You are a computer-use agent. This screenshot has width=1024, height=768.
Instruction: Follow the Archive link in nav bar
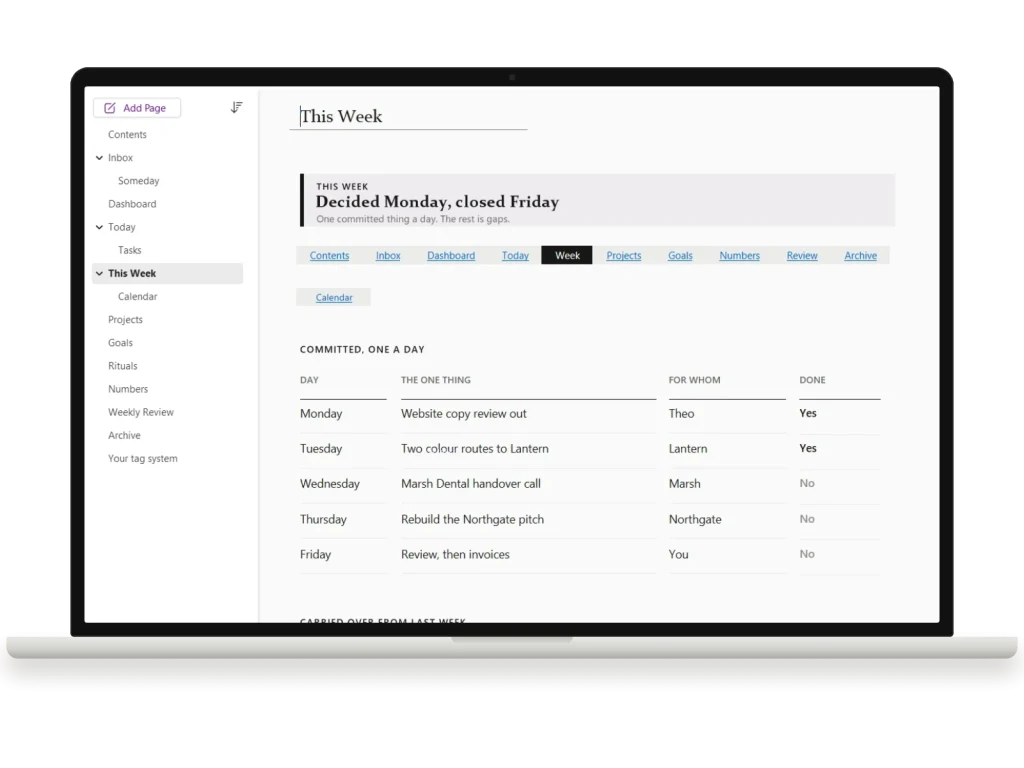tap(861, 255)
